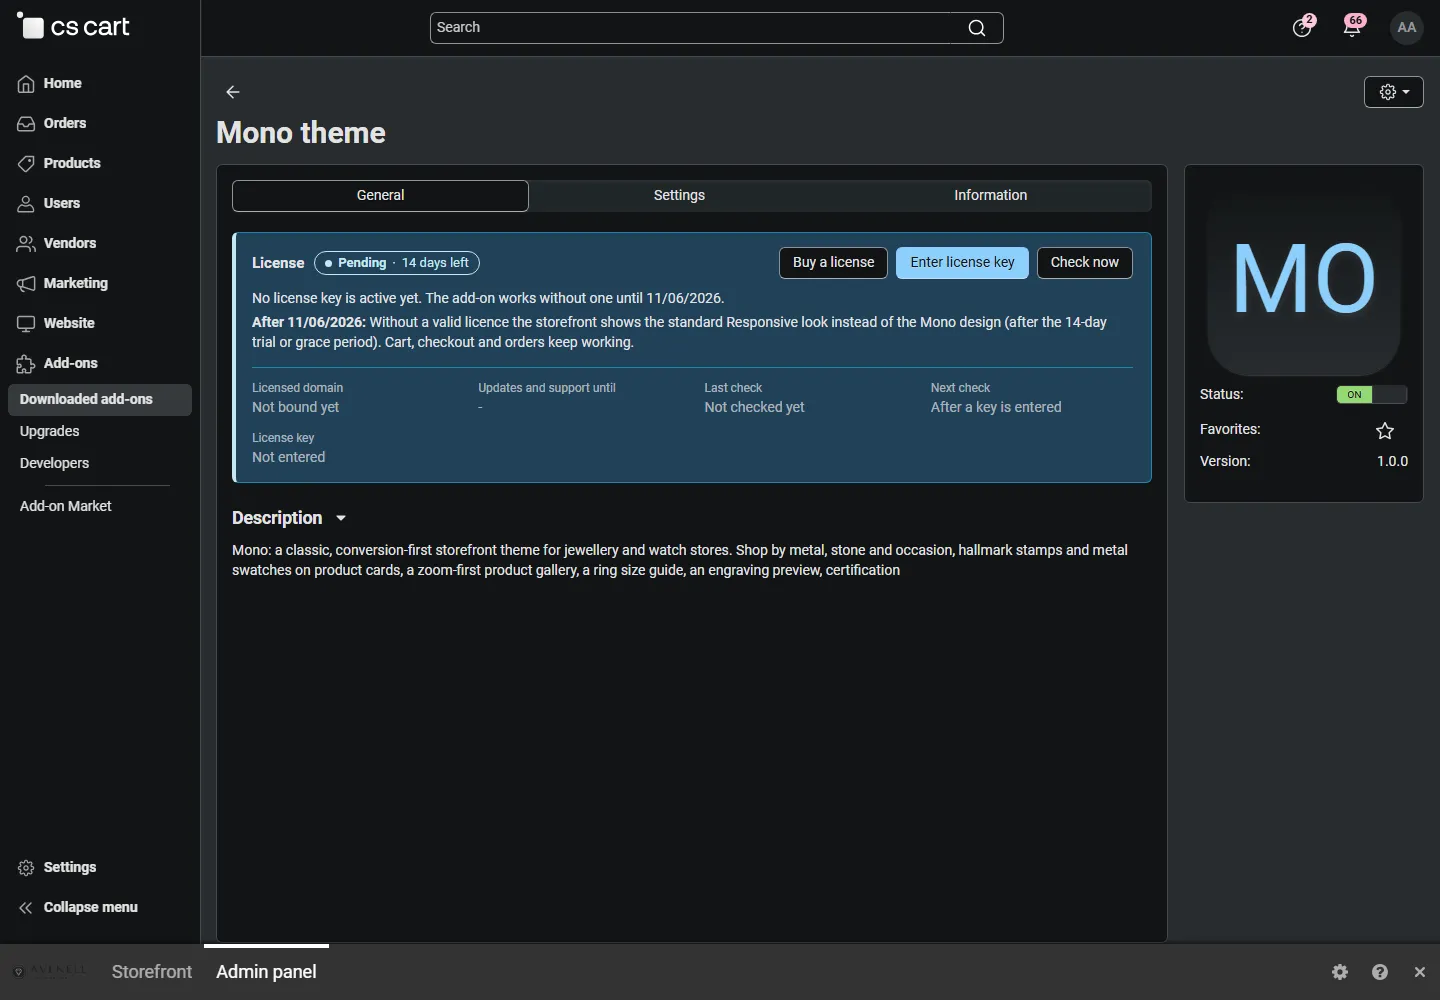This screenshot has width=1440, height=1000.
Task: Open Home from the sidebar
Action: (x=62, y=83)
